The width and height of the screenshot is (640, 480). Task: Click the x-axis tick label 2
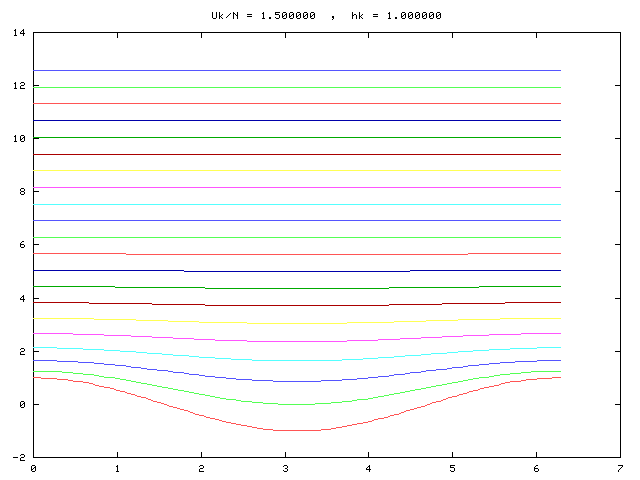click(201, 468)
